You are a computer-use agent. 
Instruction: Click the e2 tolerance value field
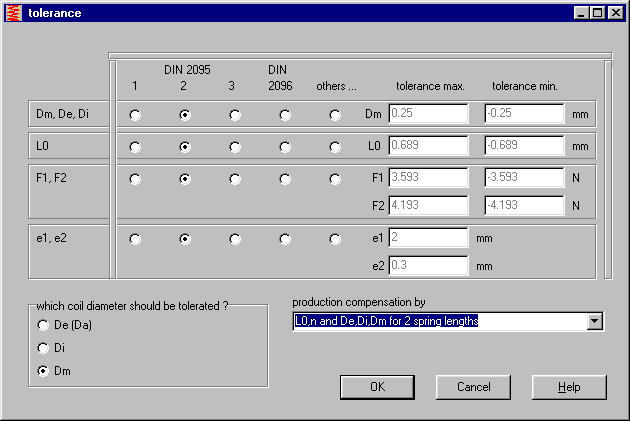pos(428,266)
